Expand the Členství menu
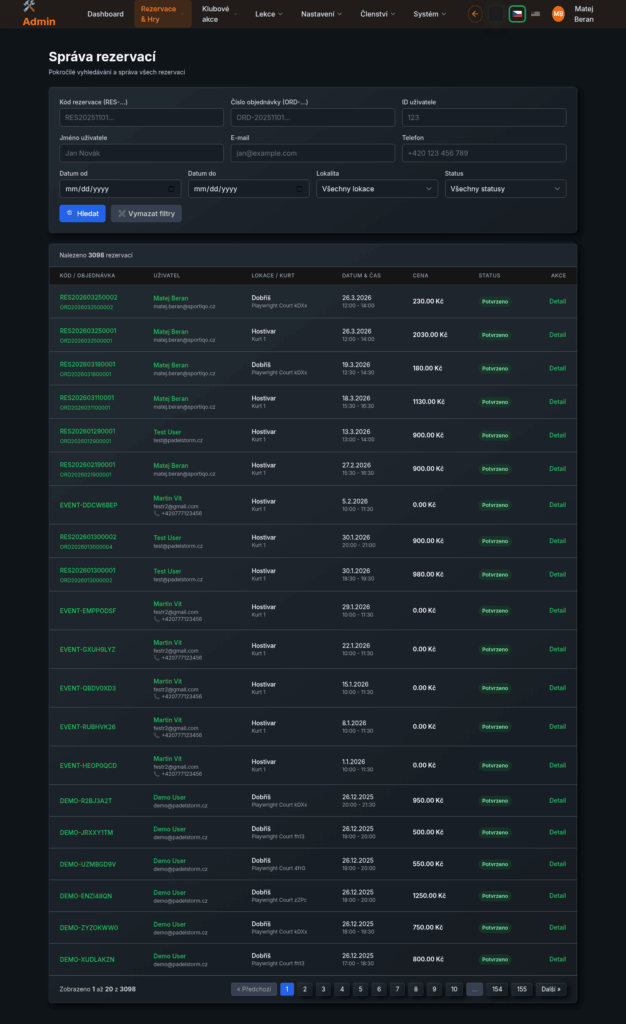626x1024 pixels. 377,14
